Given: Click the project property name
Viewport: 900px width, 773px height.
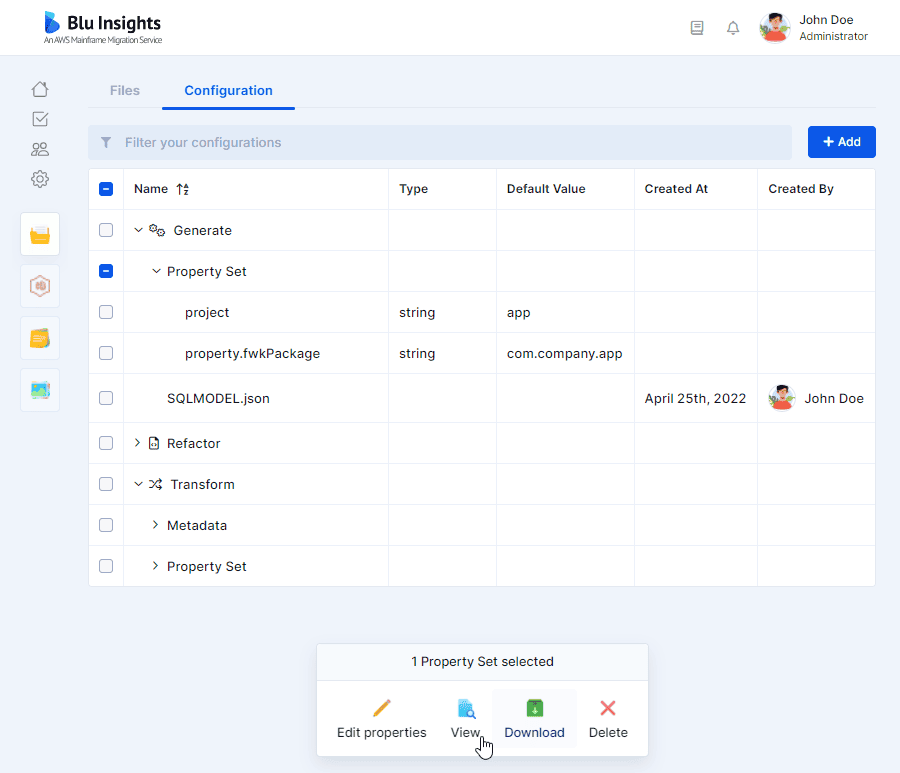Looking at the screenshot, I should [207, 313].
